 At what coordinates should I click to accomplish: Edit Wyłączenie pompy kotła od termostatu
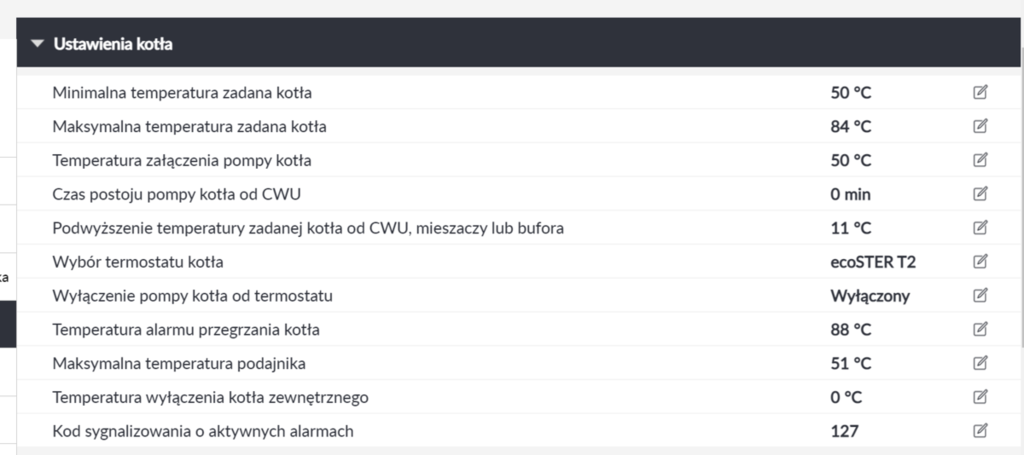980,296
